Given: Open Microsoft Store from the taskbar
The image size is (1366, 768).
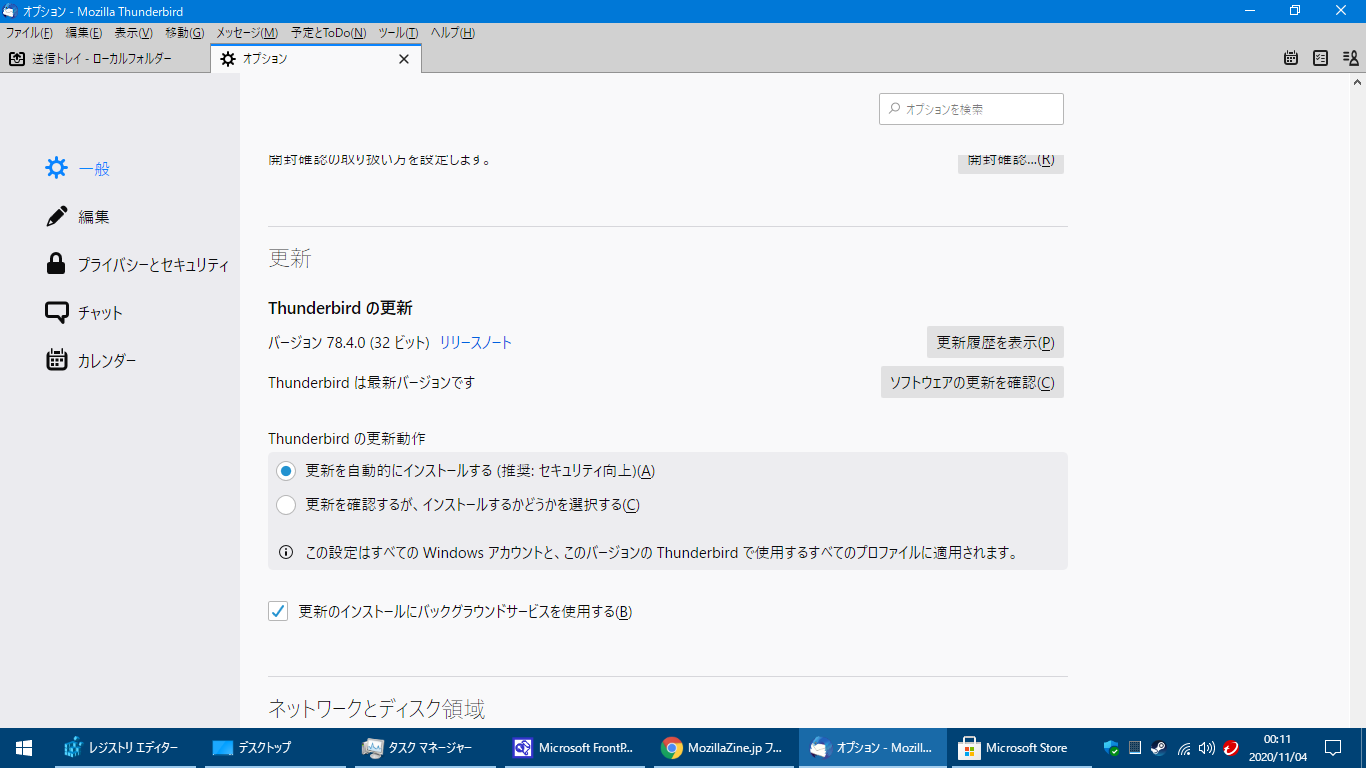Looking at the screenshot, I should coord(1013,748).
